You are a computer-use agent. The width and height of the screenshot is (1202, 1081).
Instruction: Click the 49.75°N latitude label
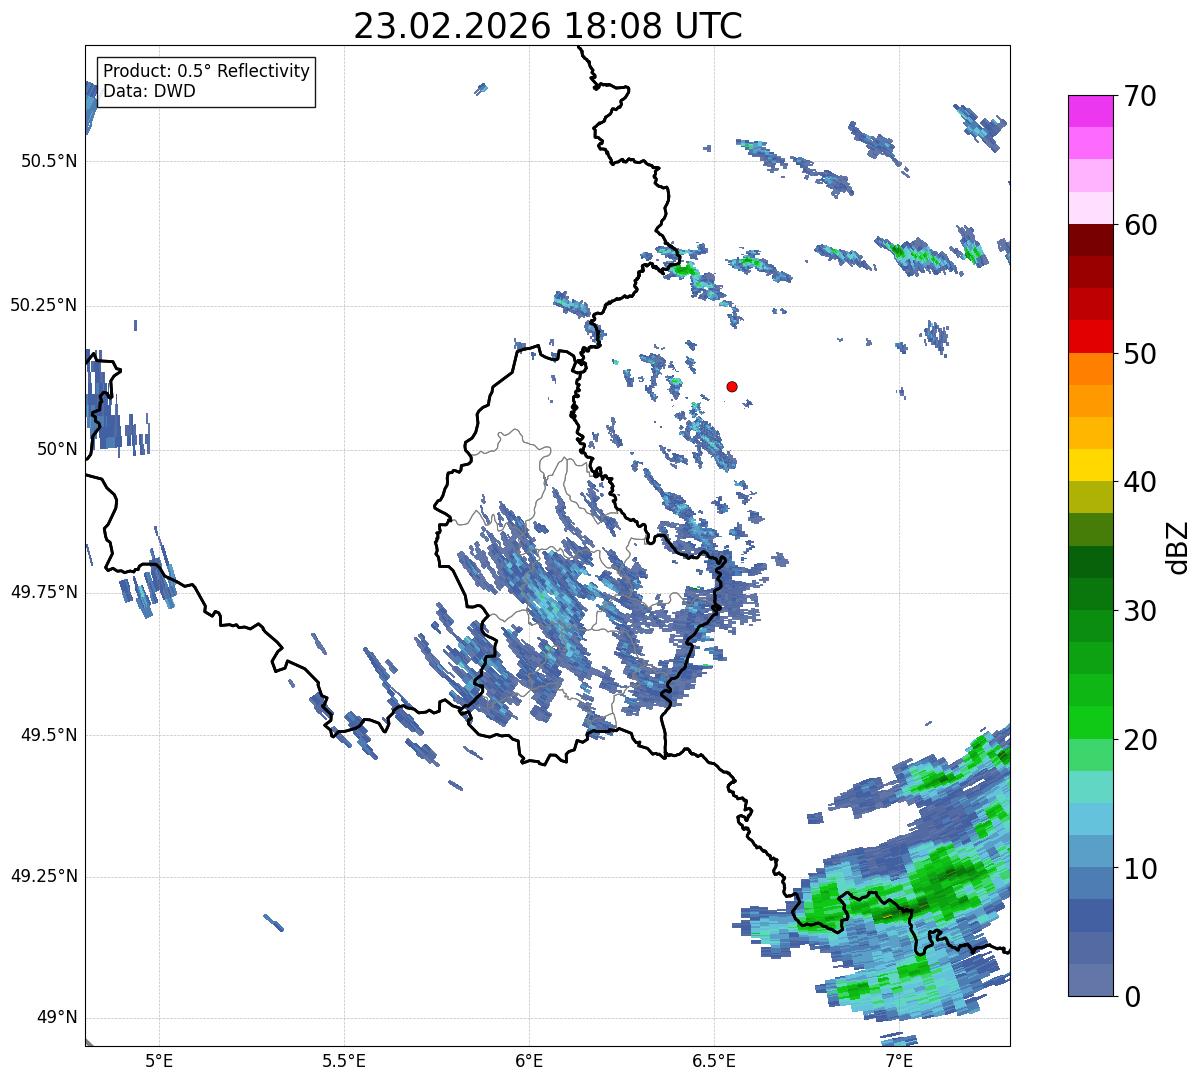44,592
